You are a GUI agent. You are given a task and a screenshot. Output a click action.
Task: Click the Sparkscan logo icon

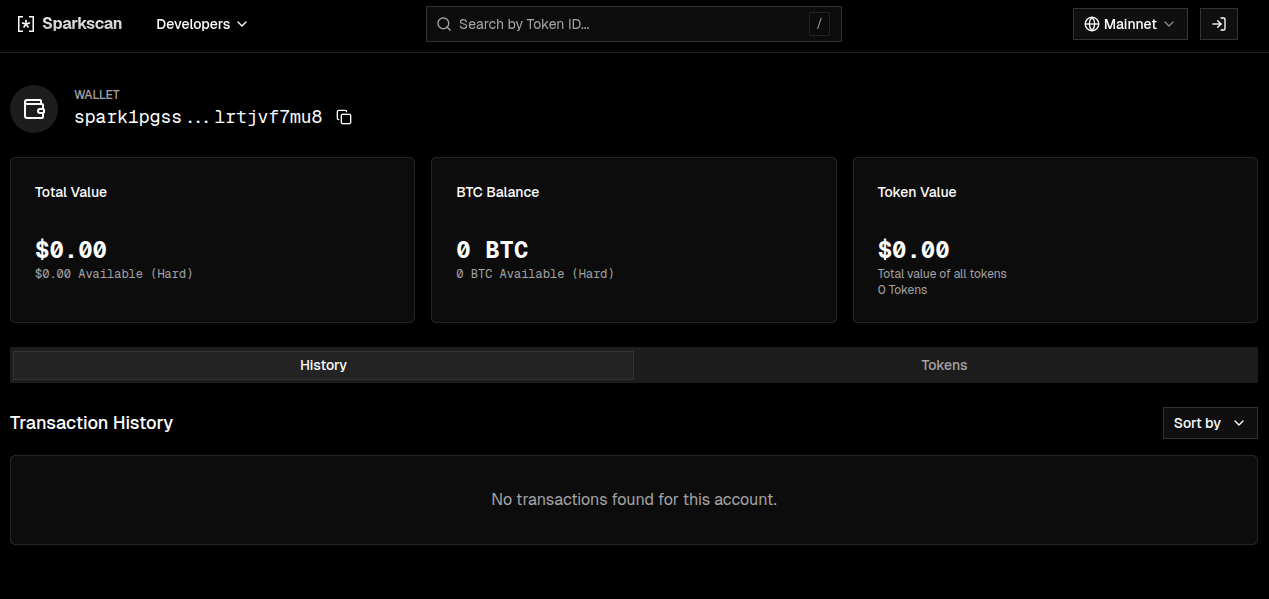[26, 24]
